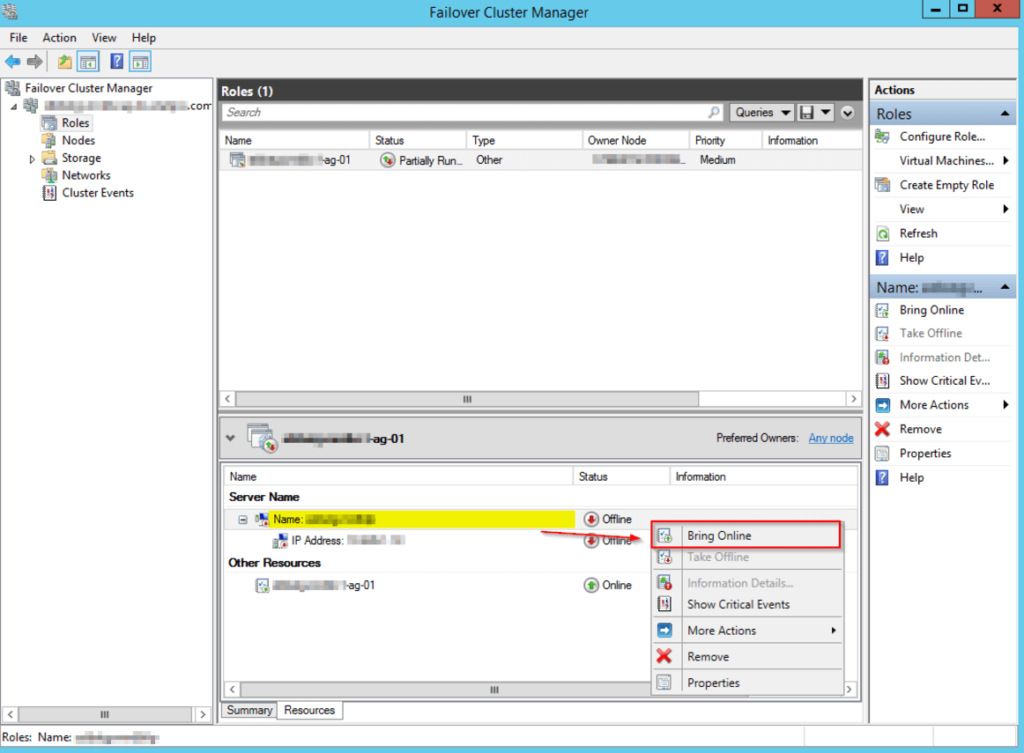Screen dimensions: 1024x753
Task: Select the ag-01 role row
Action: pyautogui.click(x=541, y=160)
